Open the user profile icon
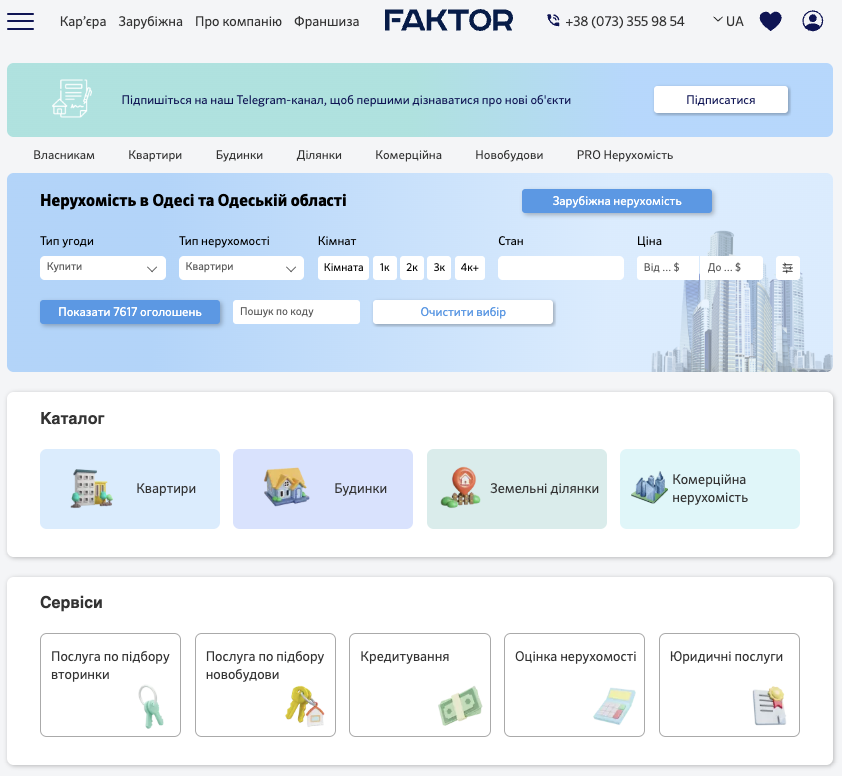This screenshot has height=776, width=842. click(x=813, y=21)
